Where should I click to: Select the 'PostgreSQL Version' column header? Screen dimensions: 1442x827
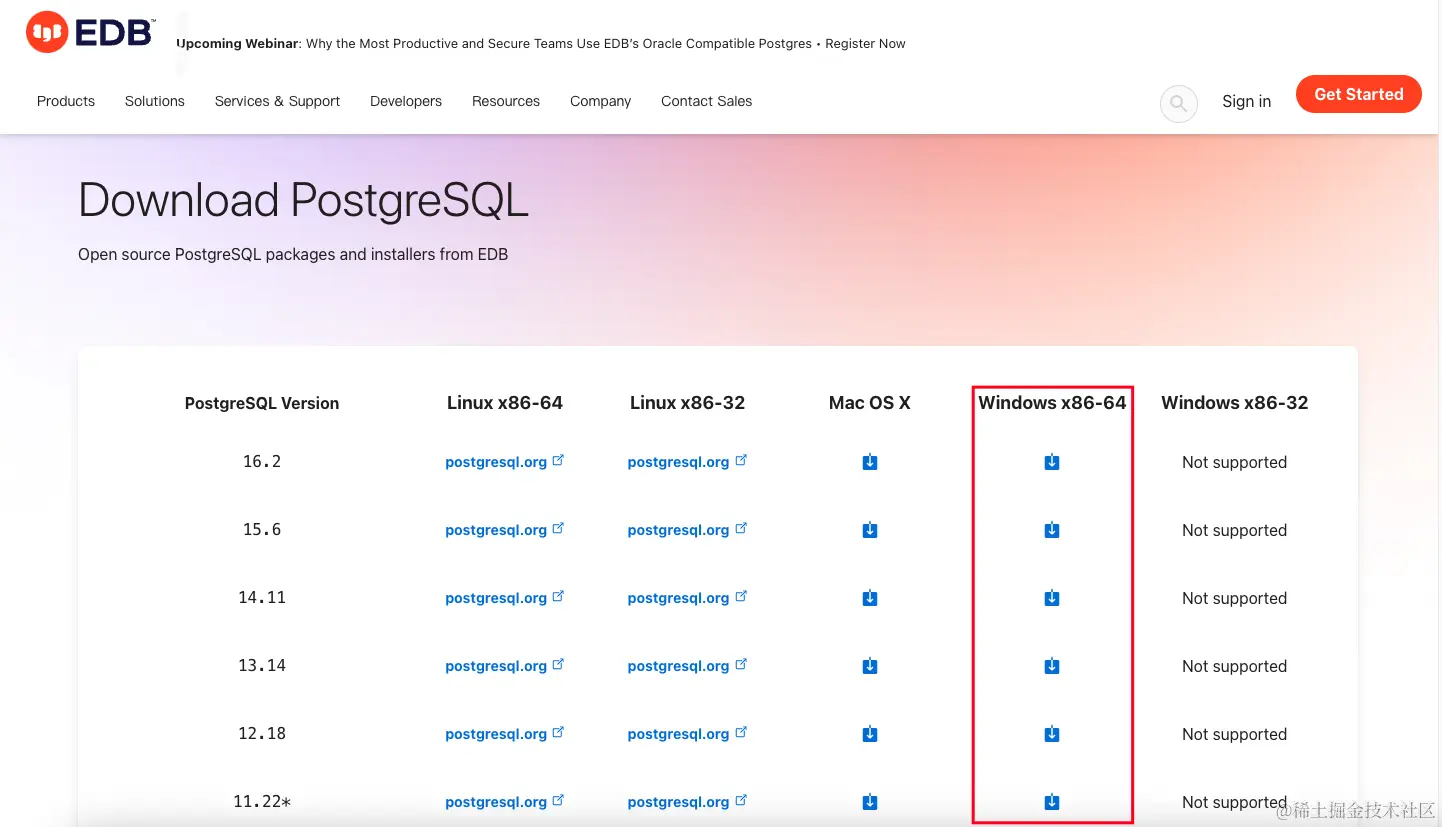click(x=262, y=404)
